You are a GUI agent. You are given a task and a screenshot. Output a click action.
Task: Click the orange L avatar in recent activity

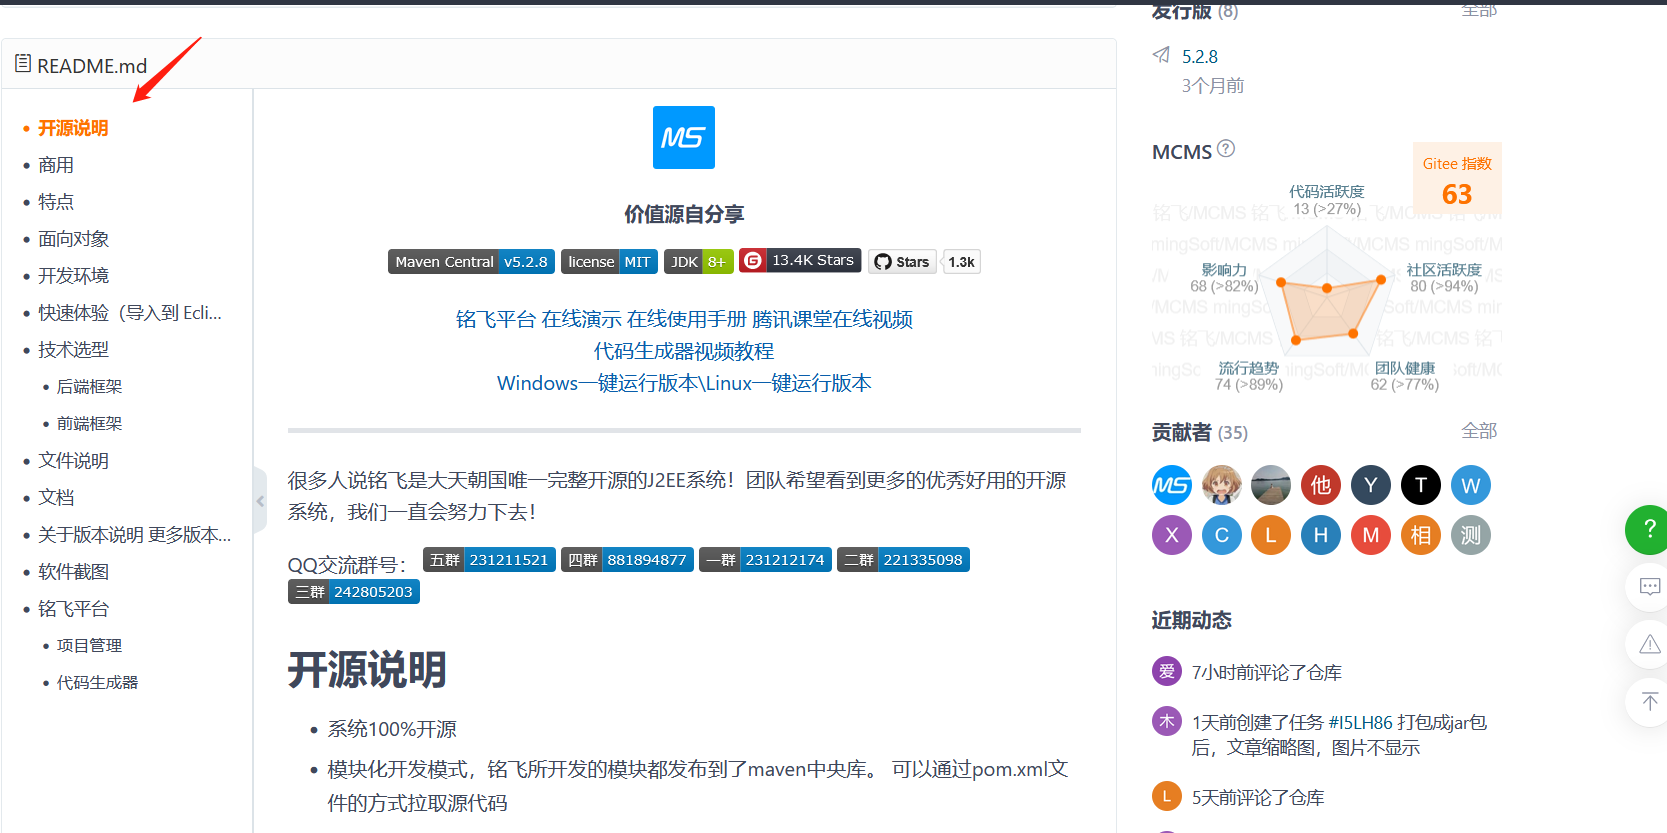1167,796
